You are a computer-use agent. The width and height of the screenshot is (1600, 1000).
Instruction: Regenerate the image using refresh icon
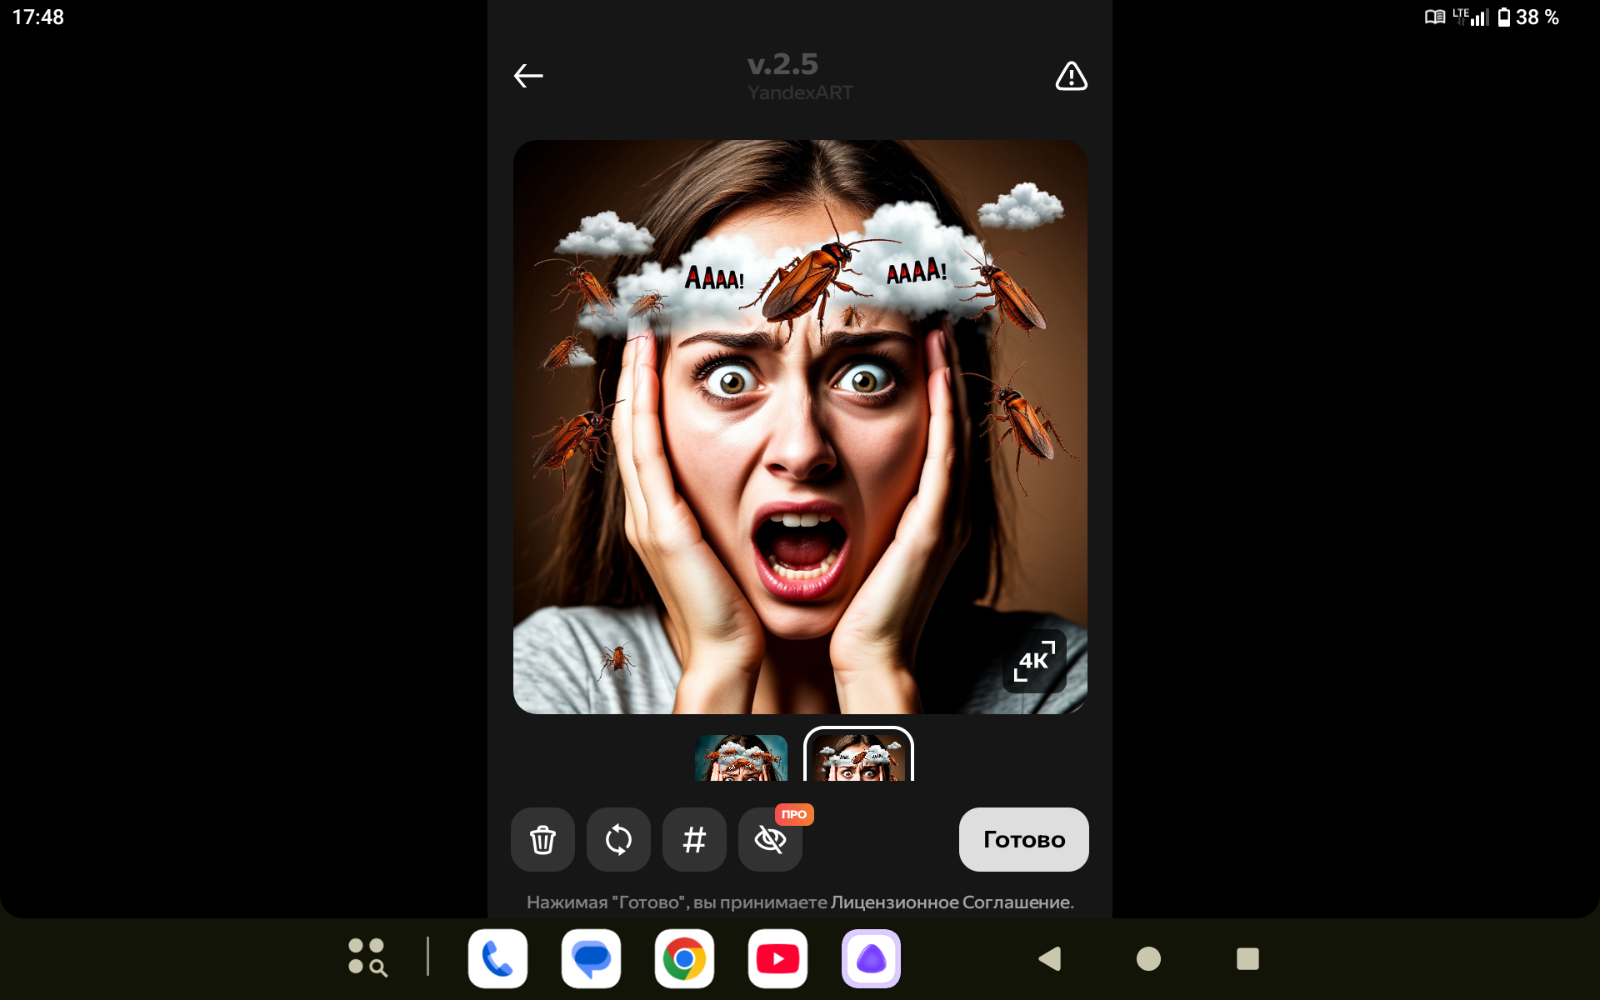pyautogui.click(x=618, y=840)
